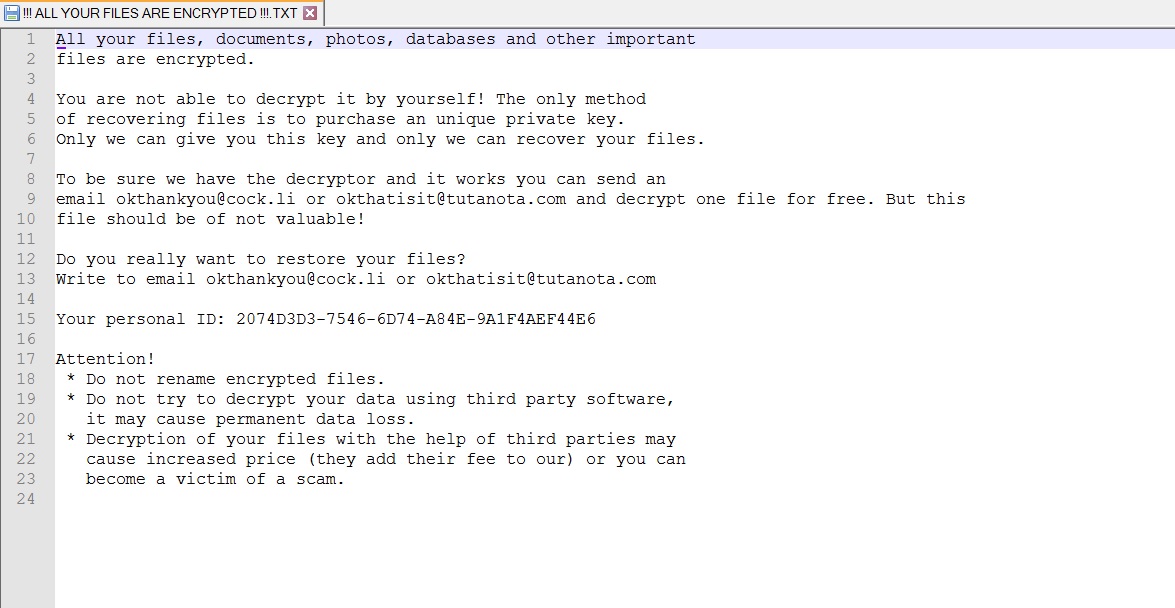Click okthatisit@tutanota.com address on line 9
The image size is (1175, 608).
(x=450, y=199)
